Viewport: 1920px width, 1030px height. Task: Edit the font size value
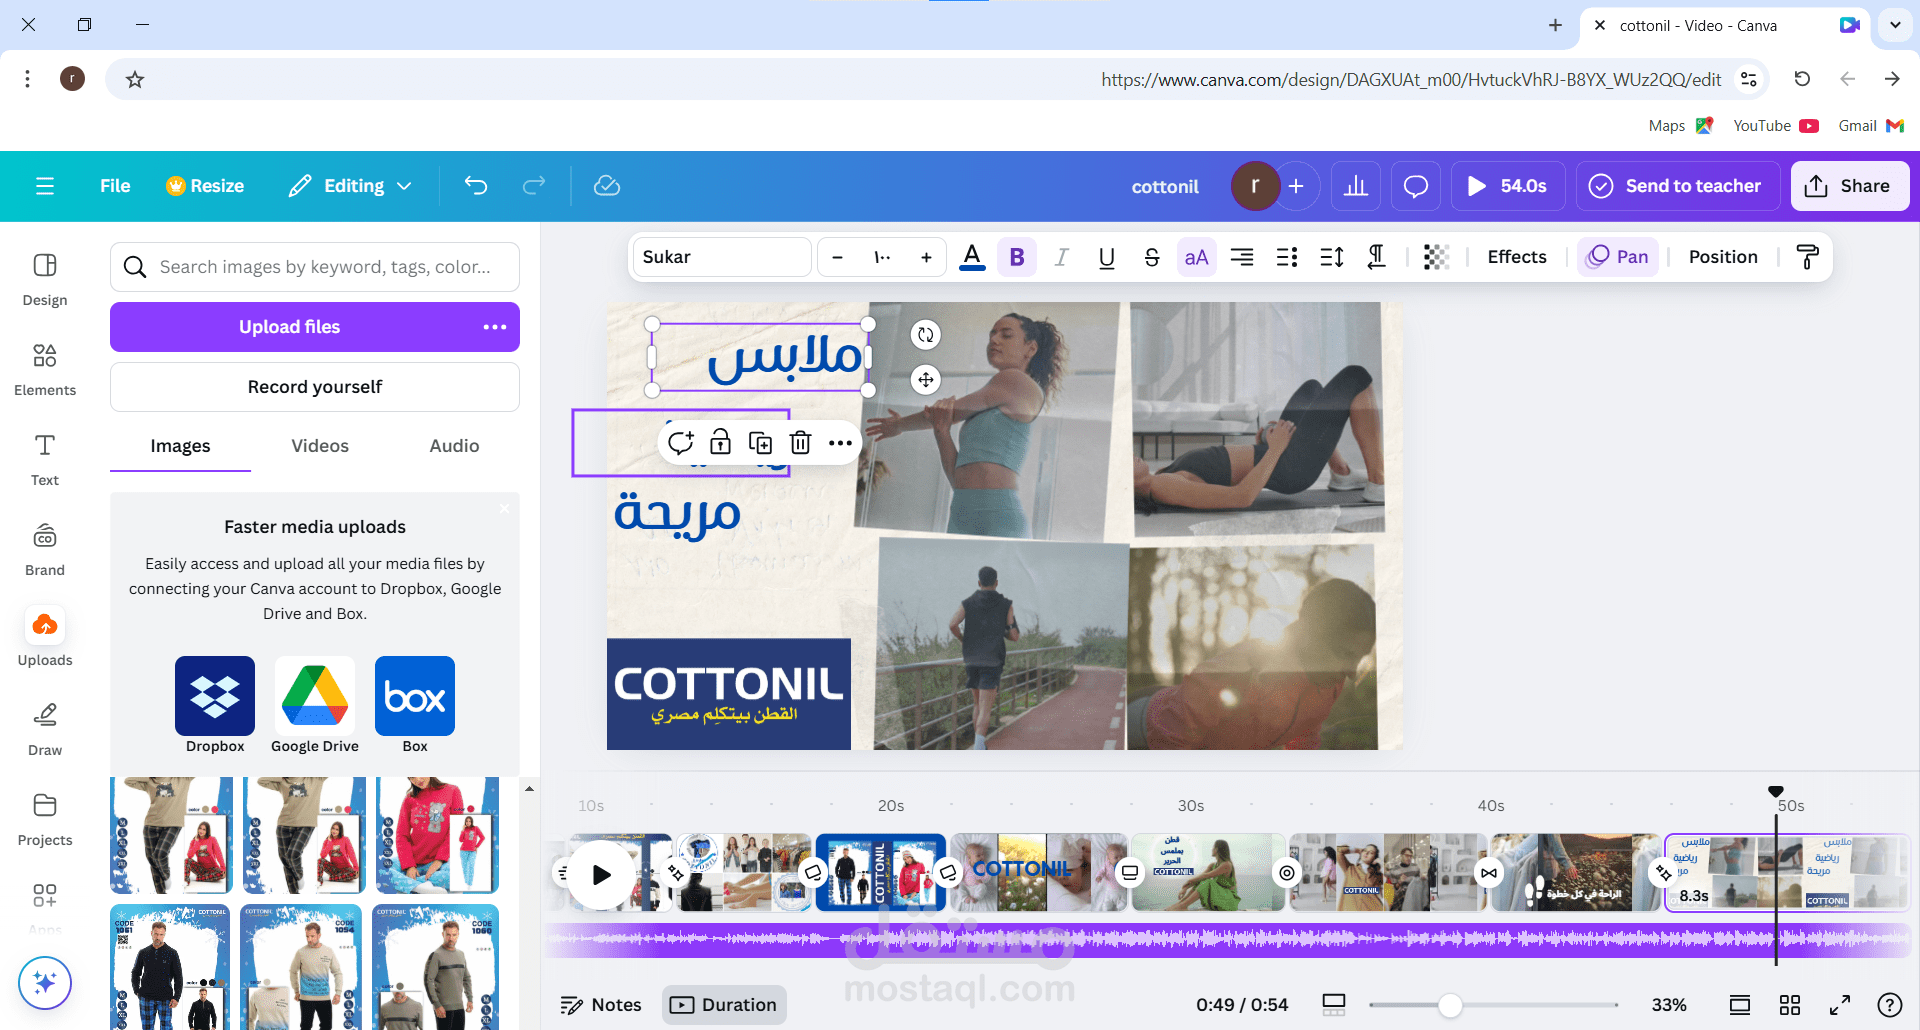882,257
